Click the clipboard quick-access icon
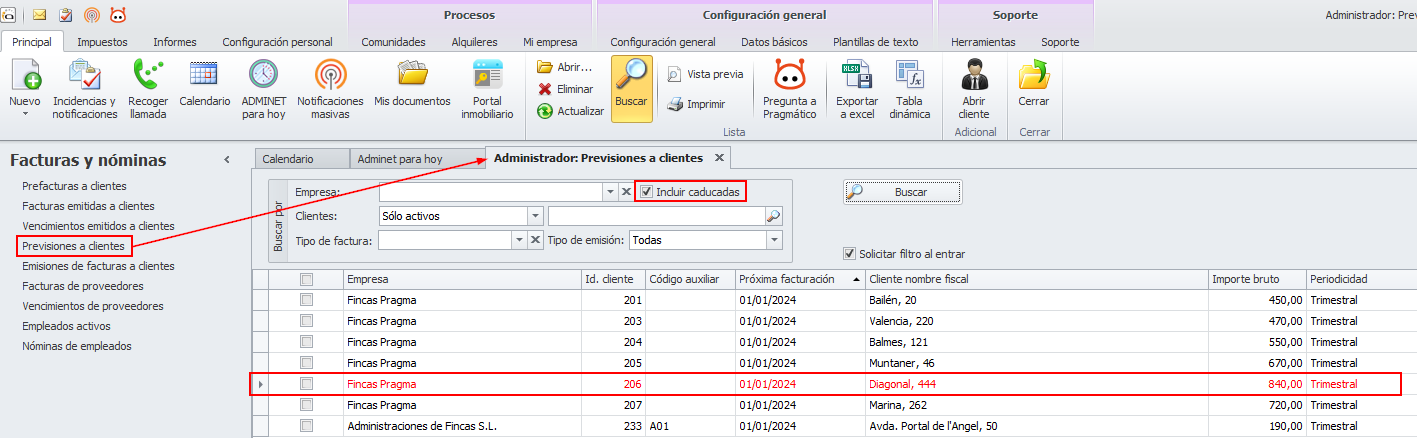 point(66,15)
